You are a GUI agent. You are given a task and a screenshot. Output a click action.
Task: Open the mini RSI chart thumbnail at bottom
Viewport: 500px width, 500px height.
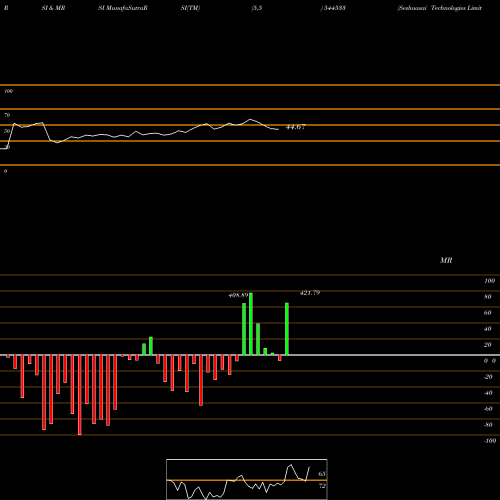tap(247, 479)
